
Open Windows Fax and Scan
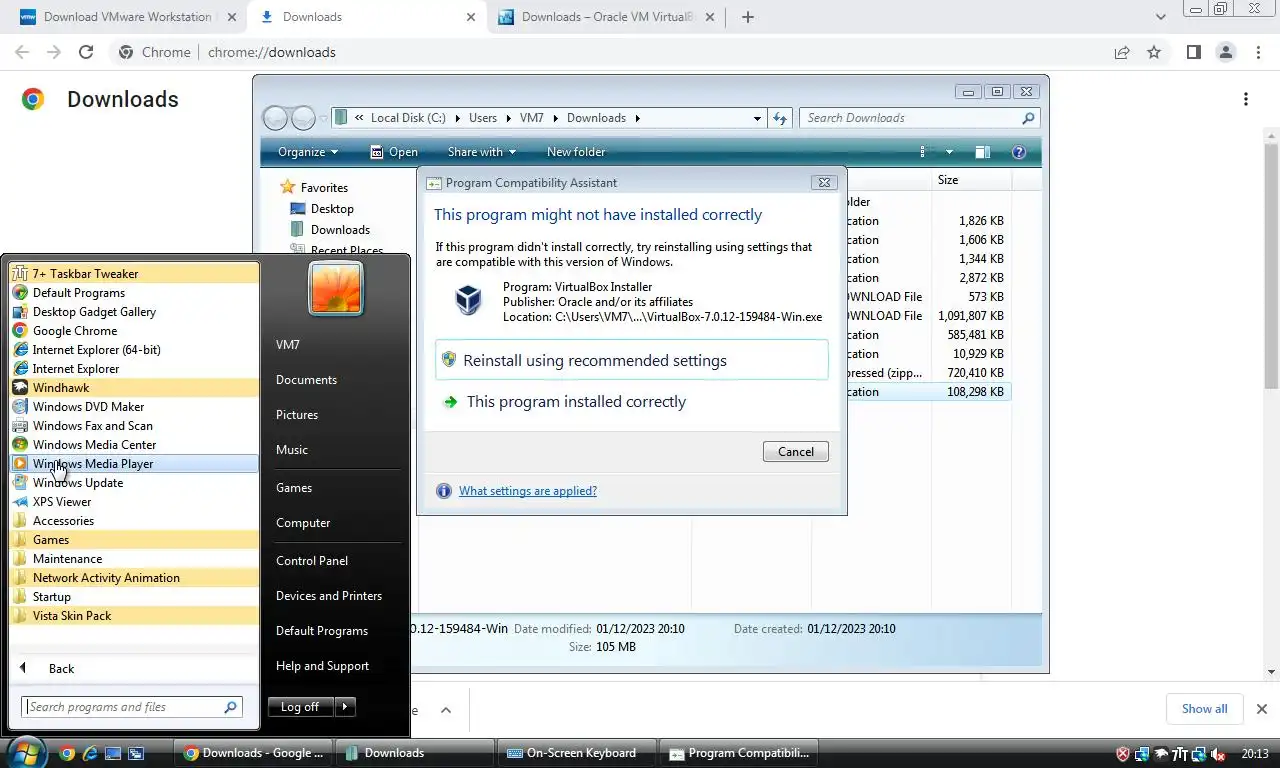(134, 425)
